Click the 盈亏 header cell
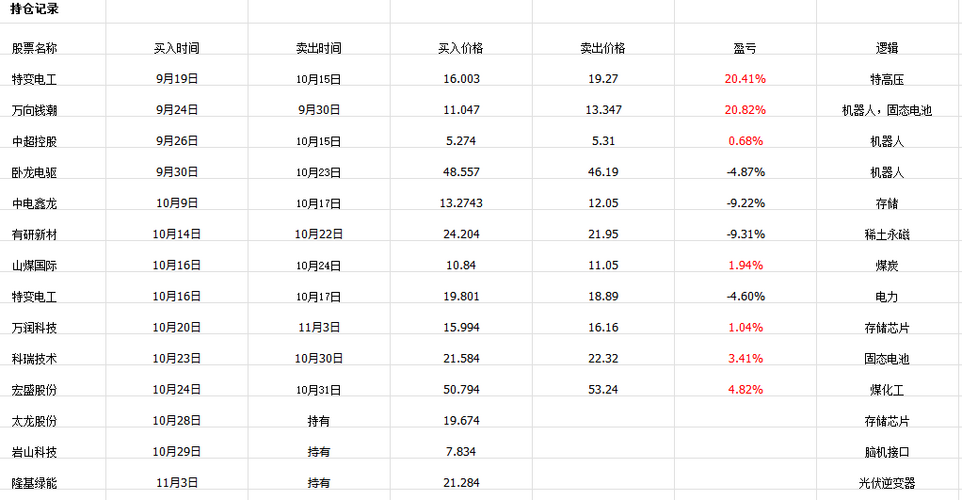962x500 pixels. pos(744,48)
